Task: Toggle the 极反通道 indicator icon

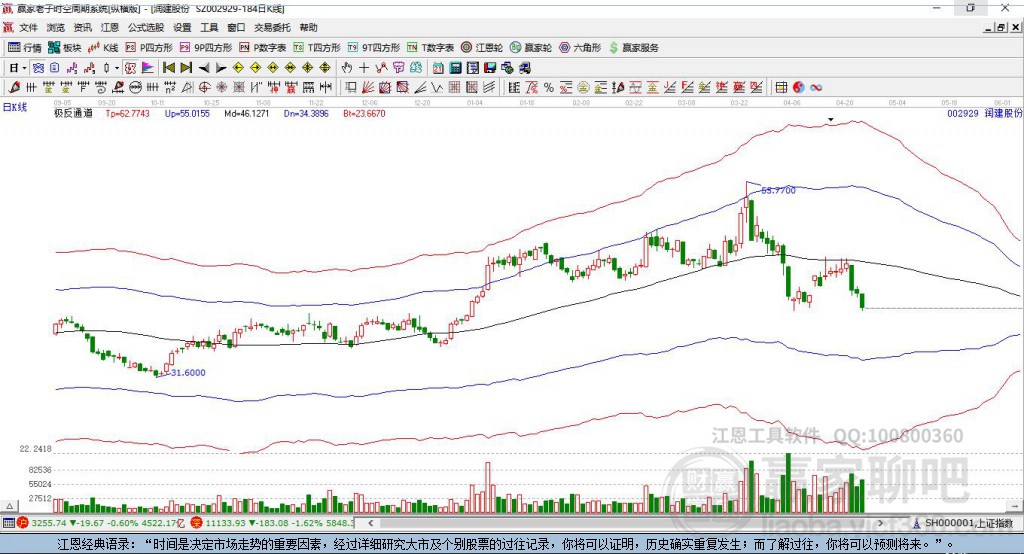Action: 130,68
